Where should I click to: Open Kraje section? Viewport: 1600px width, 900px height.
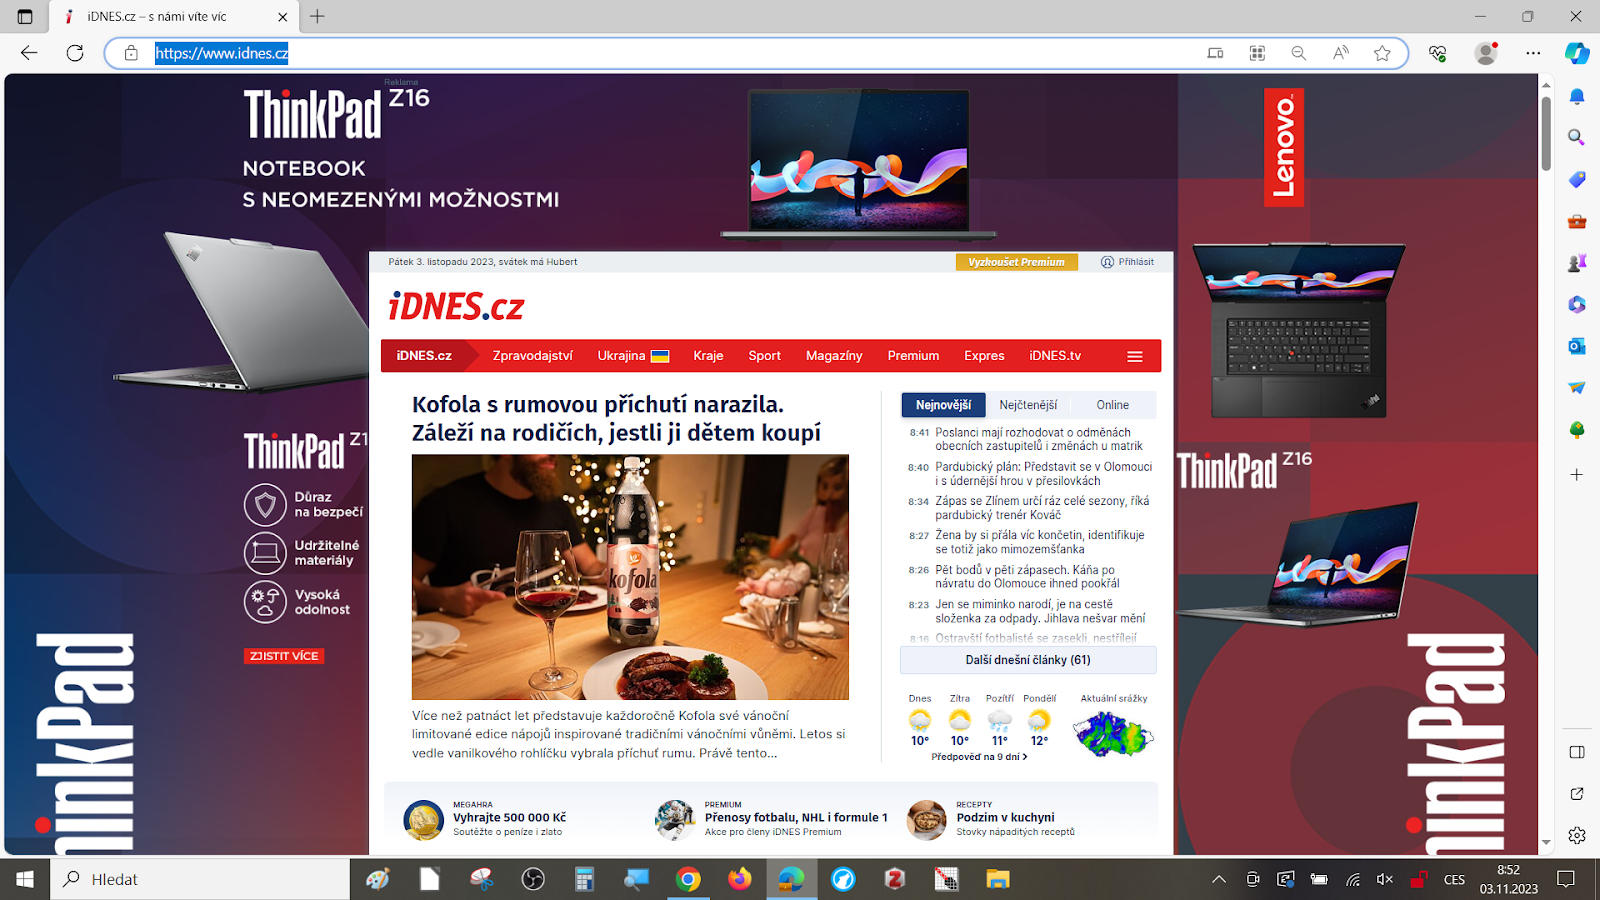708,356
